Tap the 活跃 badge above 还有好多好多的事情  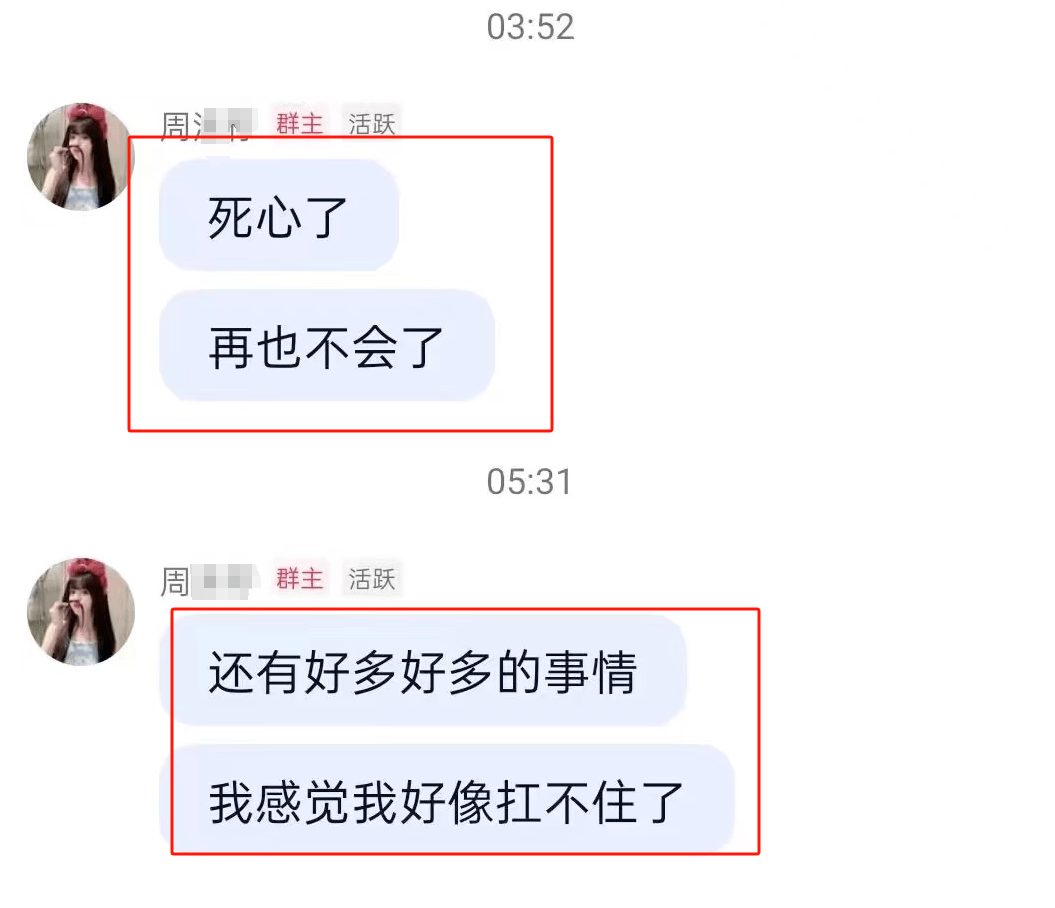[371, 578]
